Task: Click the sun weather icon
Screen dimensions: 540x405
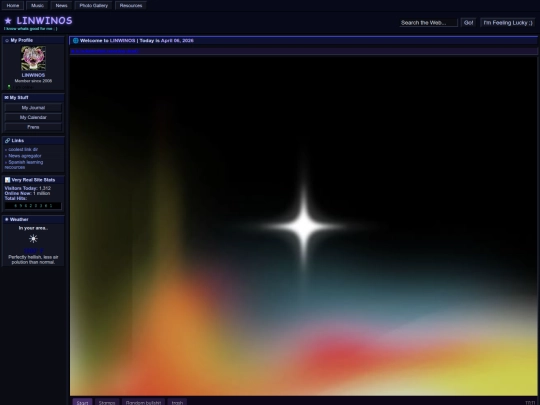Action: click(x=33, y=238)
